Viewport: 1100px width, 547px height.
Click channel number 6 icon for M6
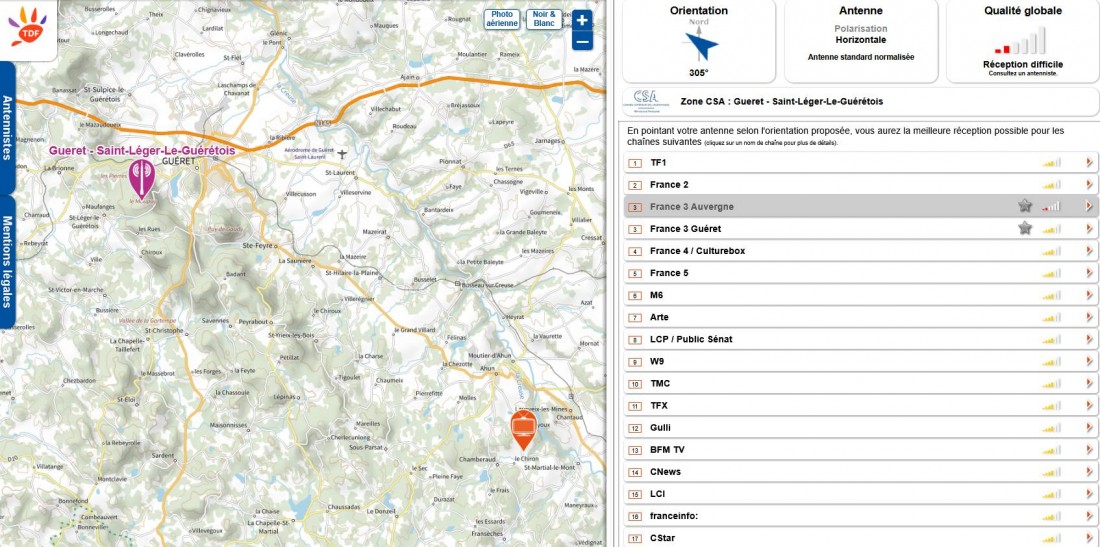pos(636,295)
